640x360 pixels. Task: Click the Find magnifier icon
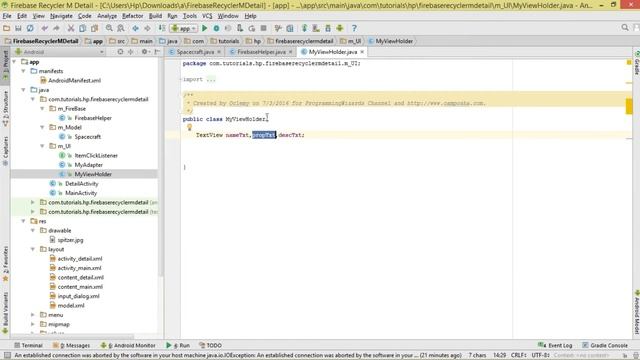[x=109, y=28]
